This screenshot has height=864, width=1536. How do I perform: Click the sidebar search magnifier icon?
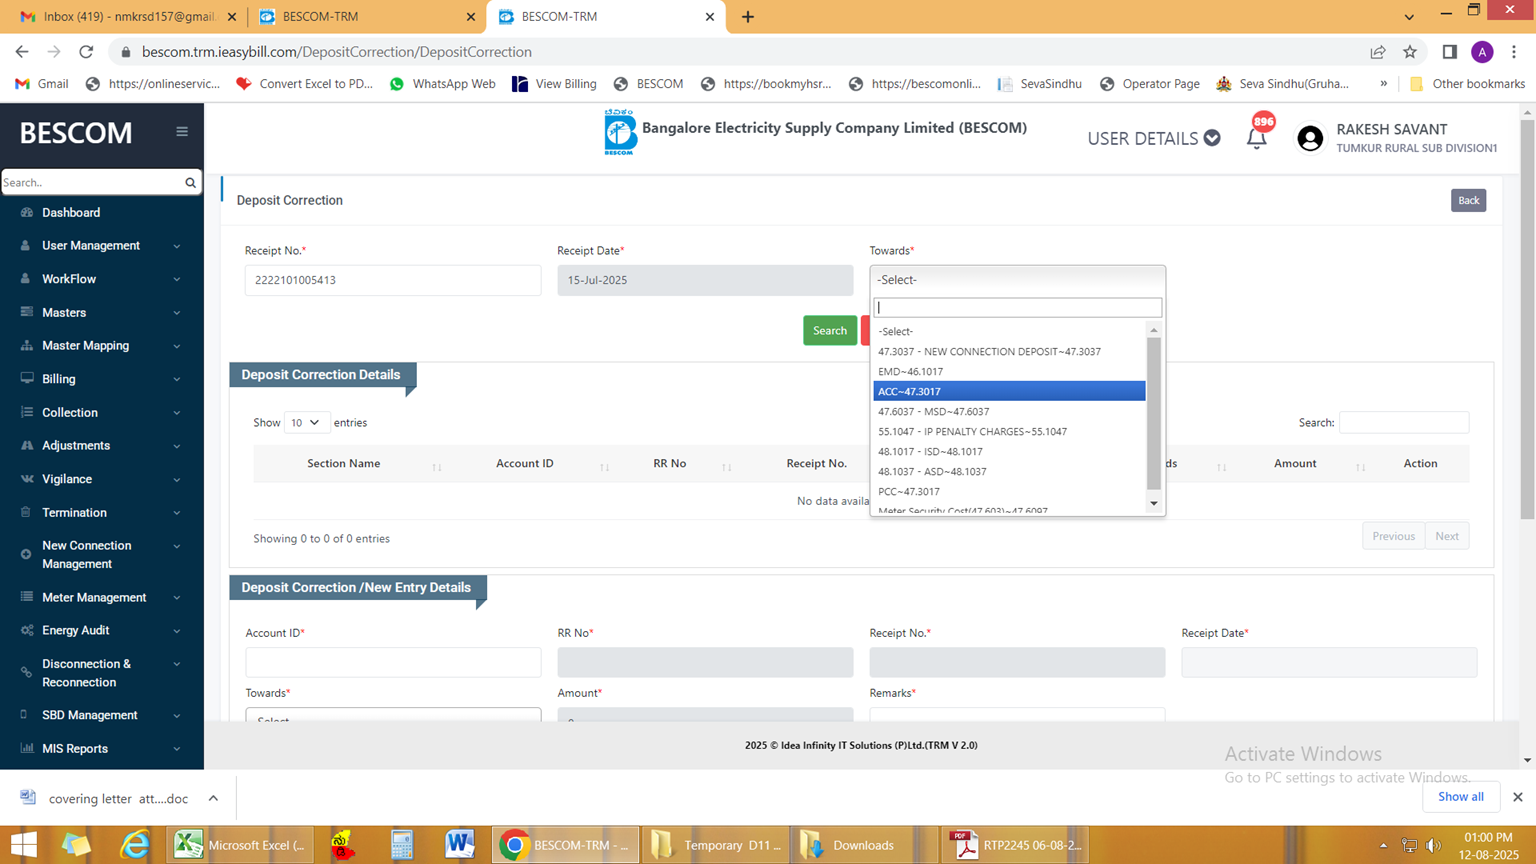click(x=190, y=183)
